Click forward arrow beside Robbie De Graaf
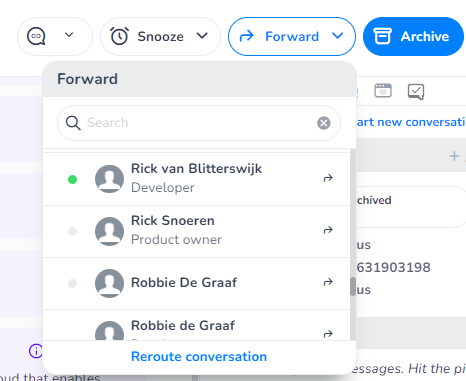Screen dimensions: 466x381 click(x=328, y=282)
